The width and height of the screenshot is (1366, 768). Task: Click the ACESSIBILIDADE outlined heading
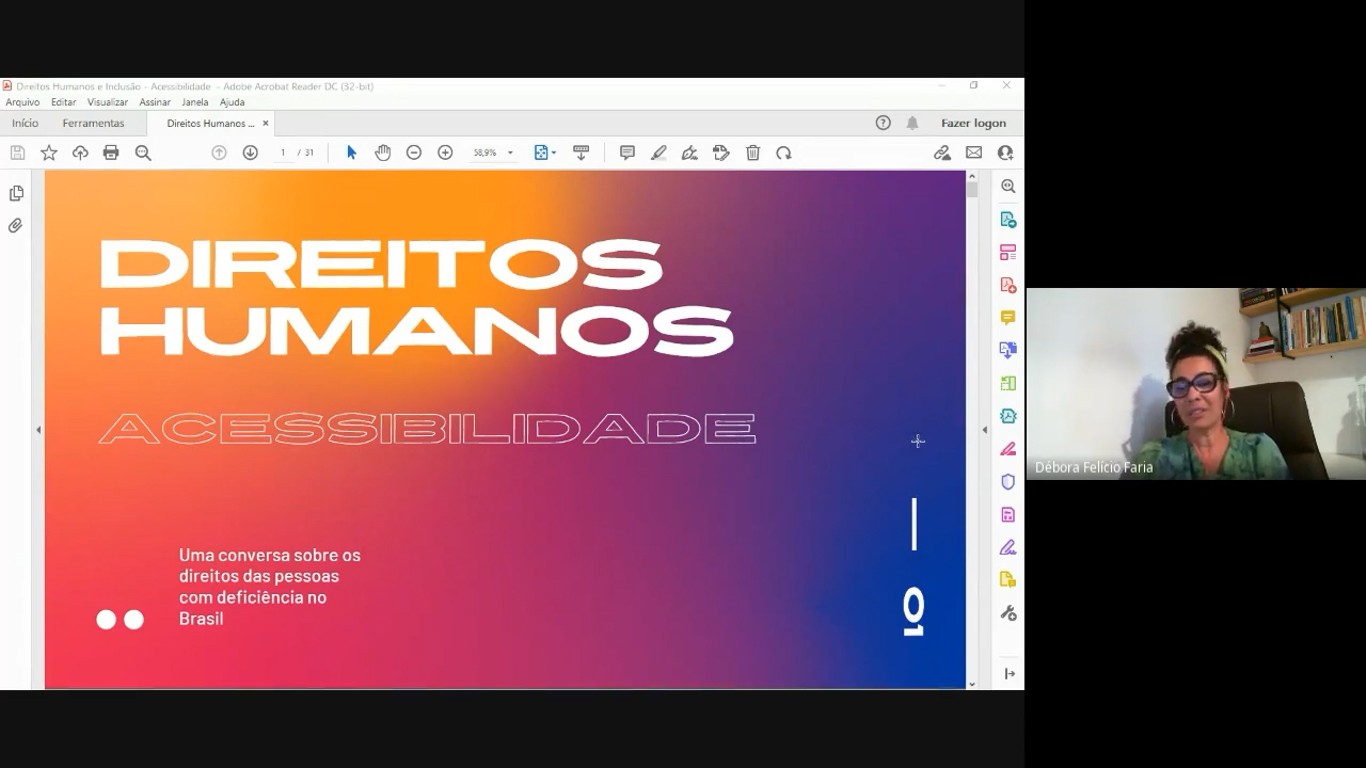click(x=427, y=428)
